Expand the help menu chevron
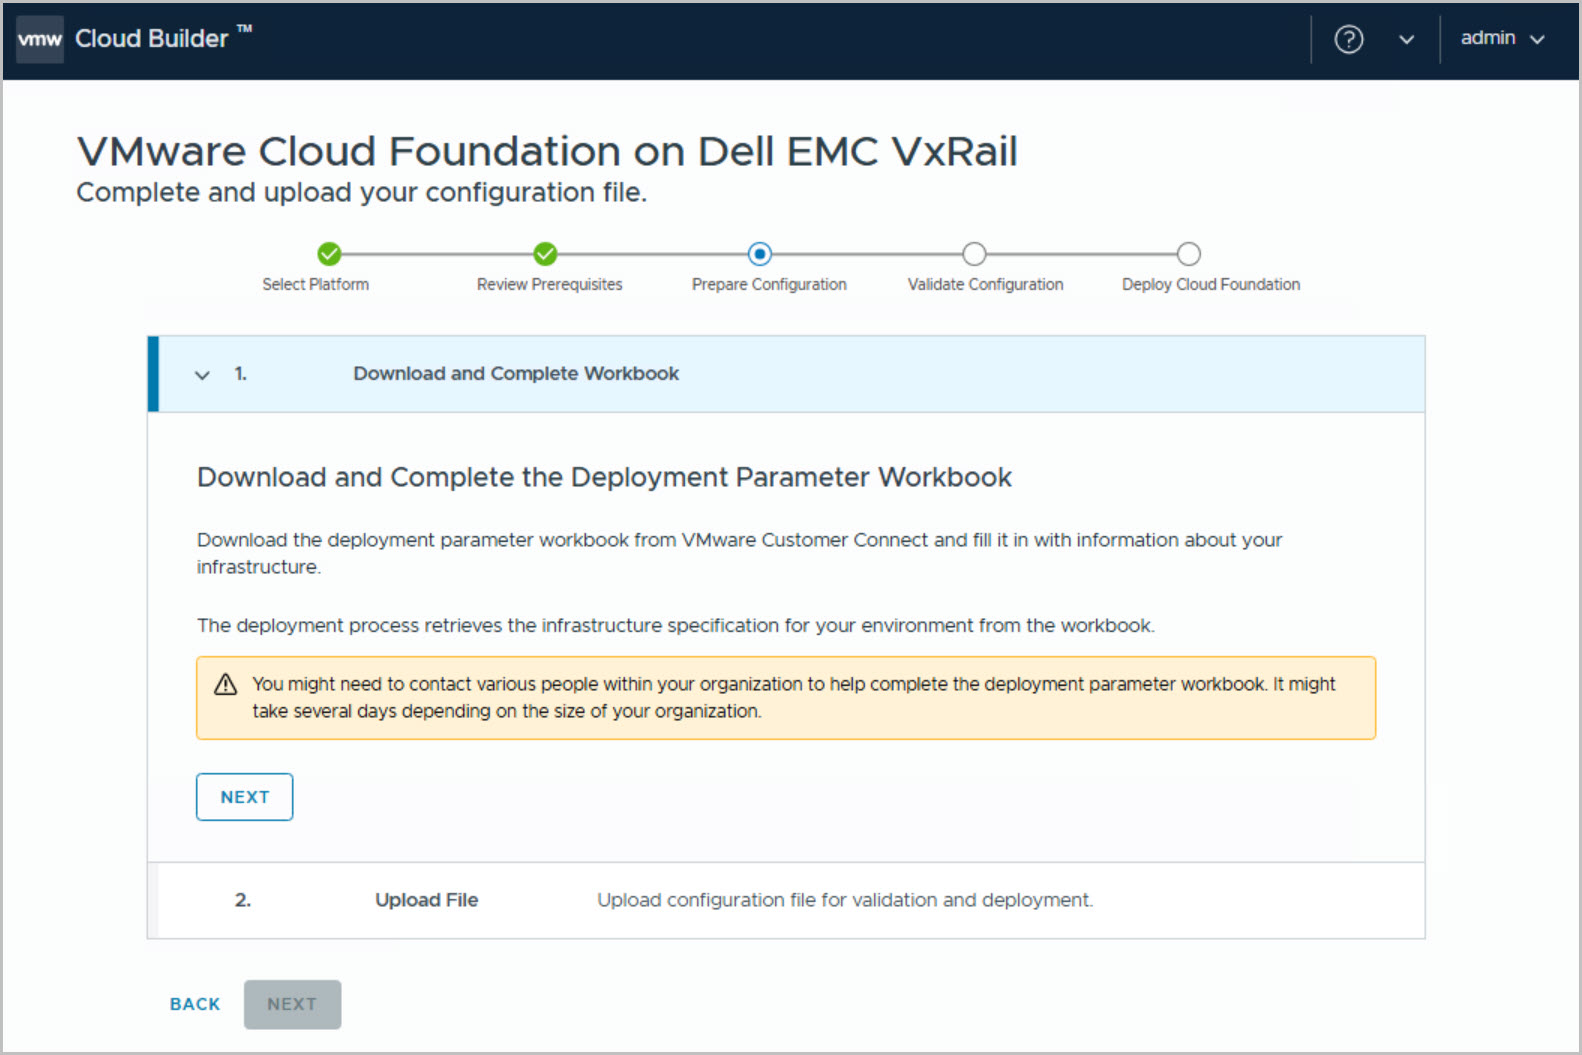This screenshot has width=1582, height=1055. (x=1406, y=40)
